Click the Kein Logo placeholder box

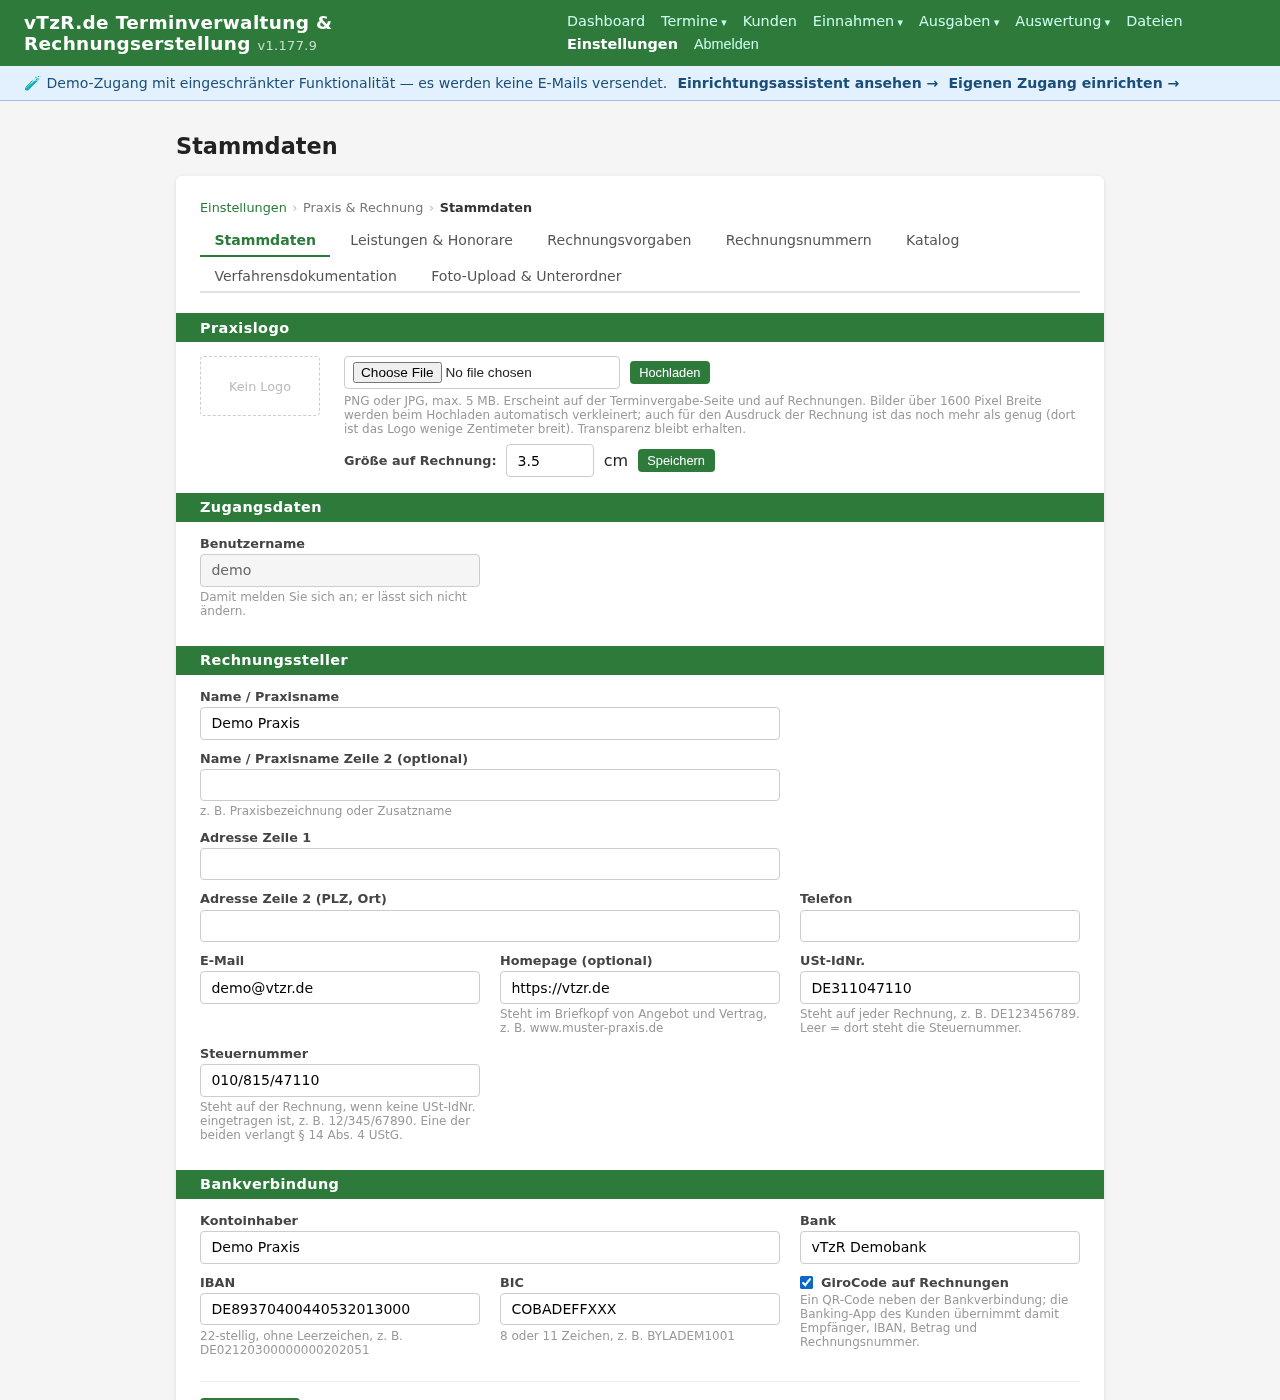click(x=260, y=386)
